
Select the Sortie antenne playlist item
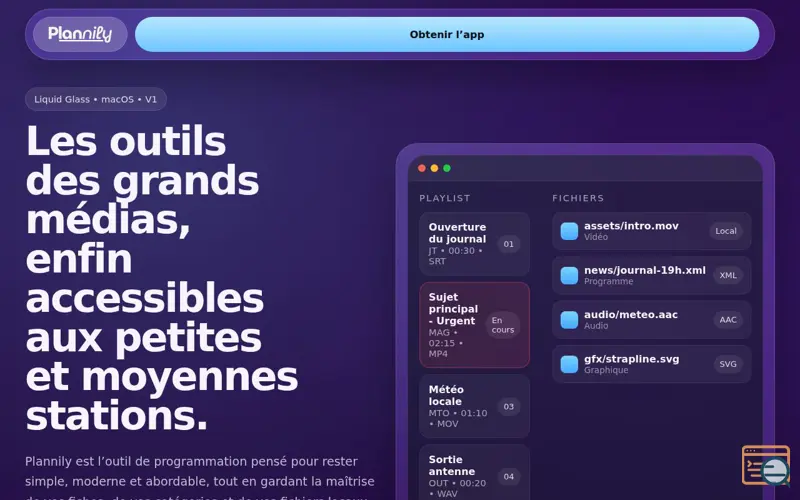[474, 474]
